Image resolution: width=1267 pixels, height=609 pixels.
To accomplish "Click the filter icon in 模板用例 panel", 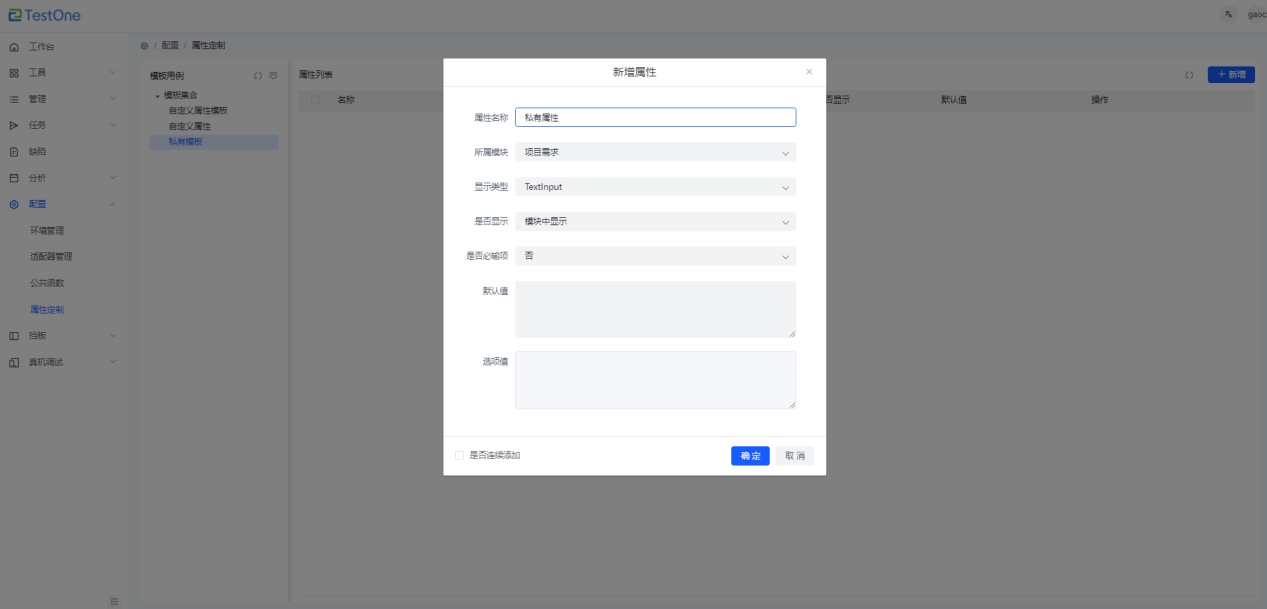I will (x=273, y=76).
